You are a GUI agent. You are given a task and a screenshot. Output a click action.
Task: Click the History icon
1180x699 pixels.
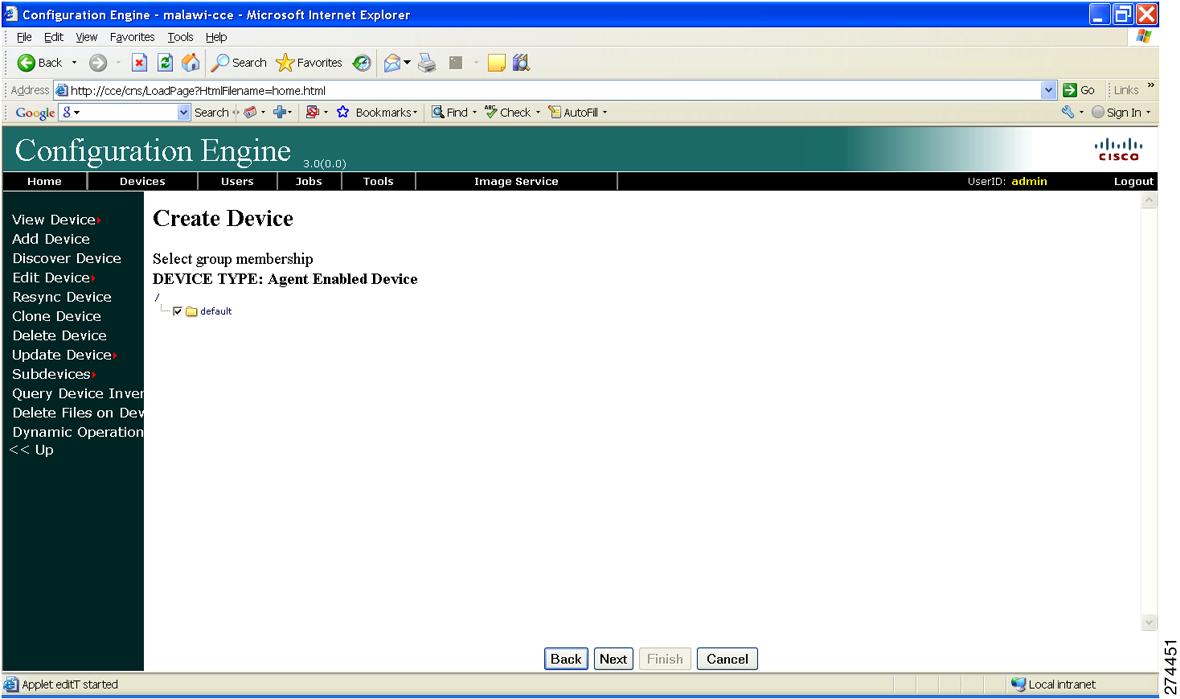[362, 62]
